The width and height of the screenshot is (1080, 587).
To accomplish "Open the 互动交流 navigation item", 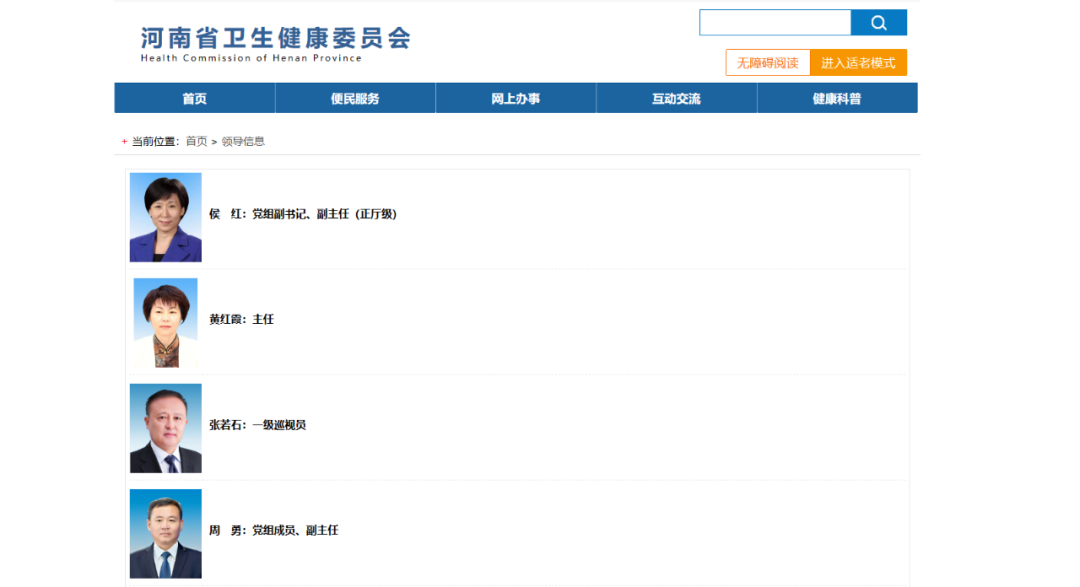I will pos(676,99).
